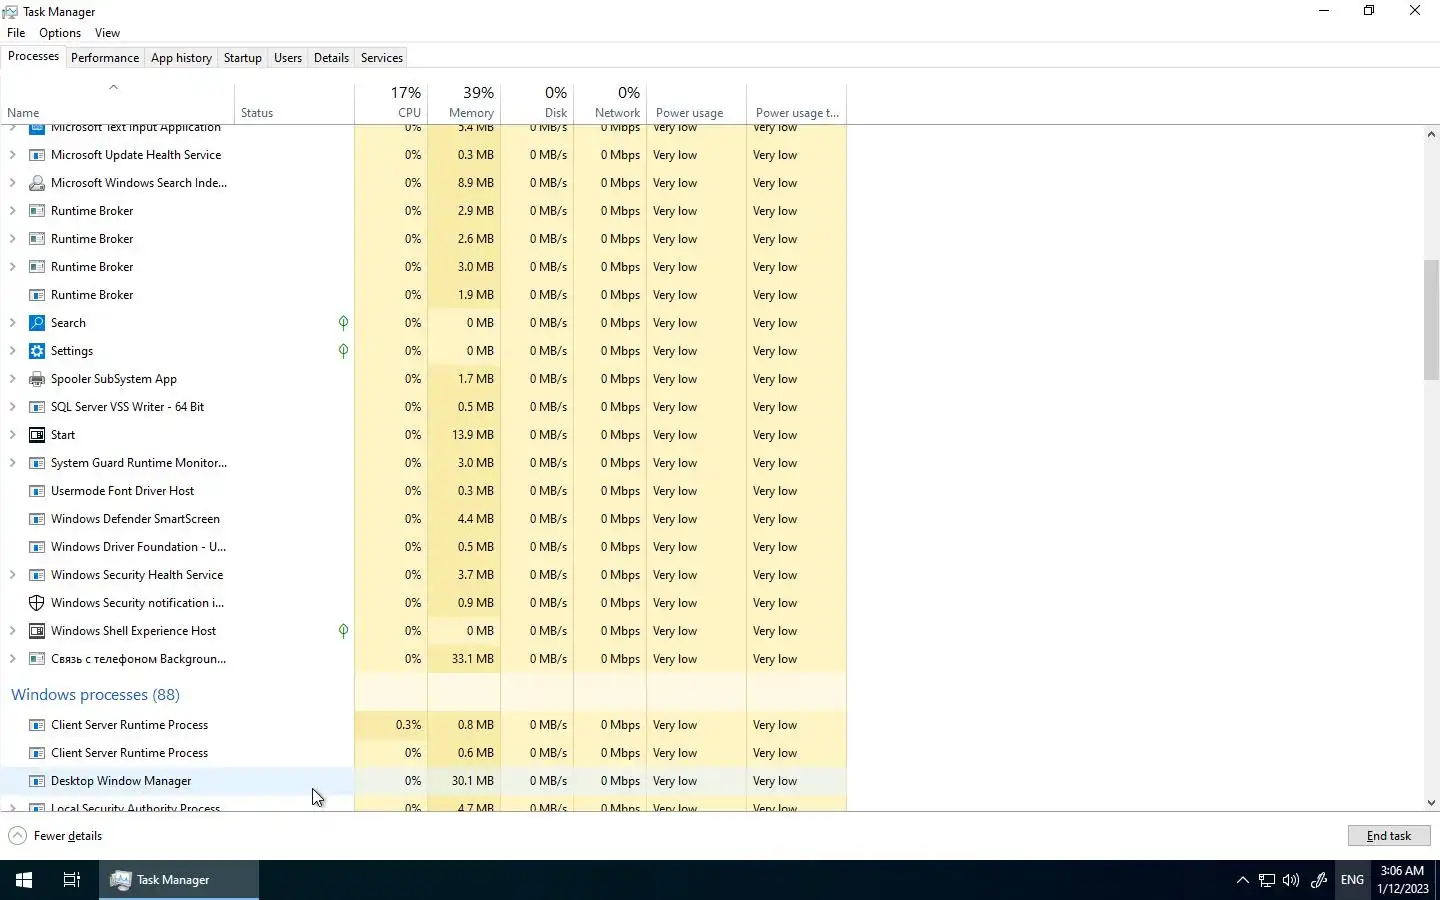1440x900 pixels.
Task: Click the suspended leaf icon on the Settings row
Action: pyautogui.click(x=343, y=351)
